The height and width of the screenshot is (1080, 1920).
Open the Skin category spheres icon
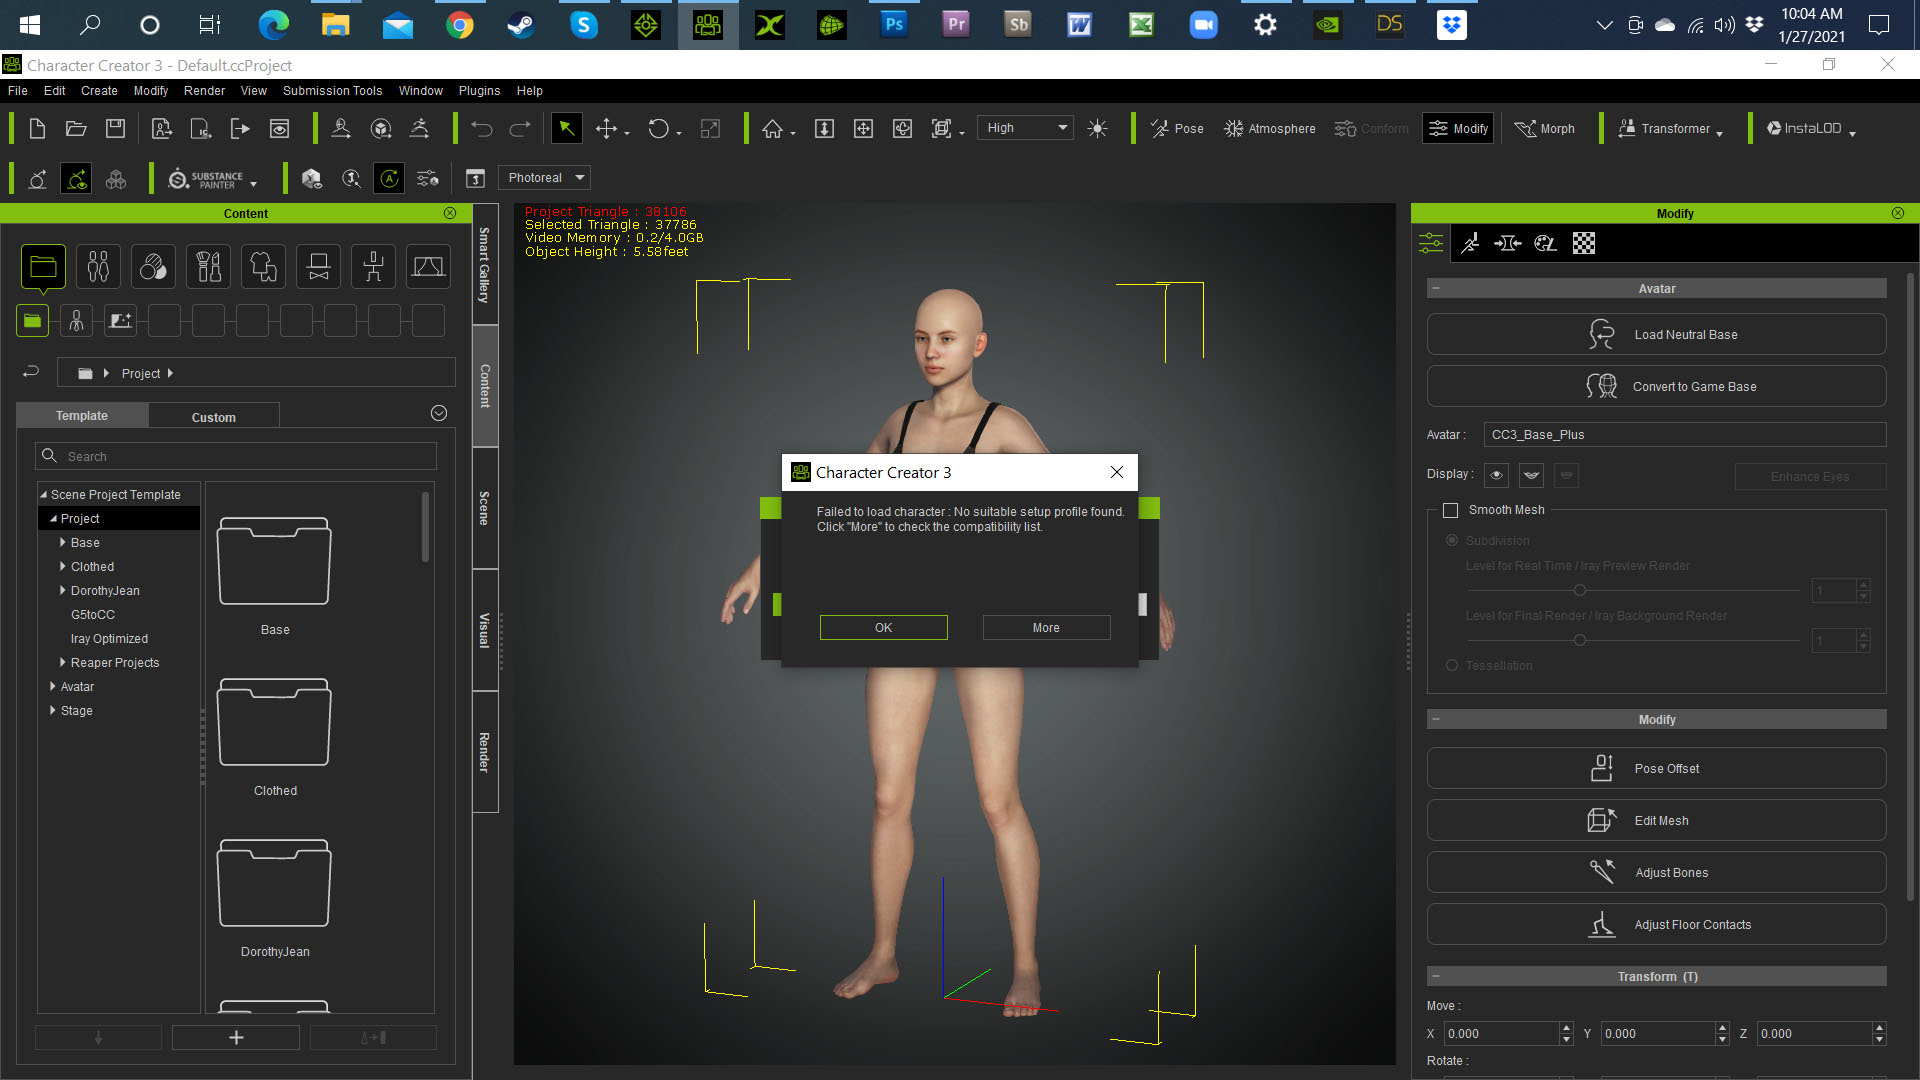(153, 266)
